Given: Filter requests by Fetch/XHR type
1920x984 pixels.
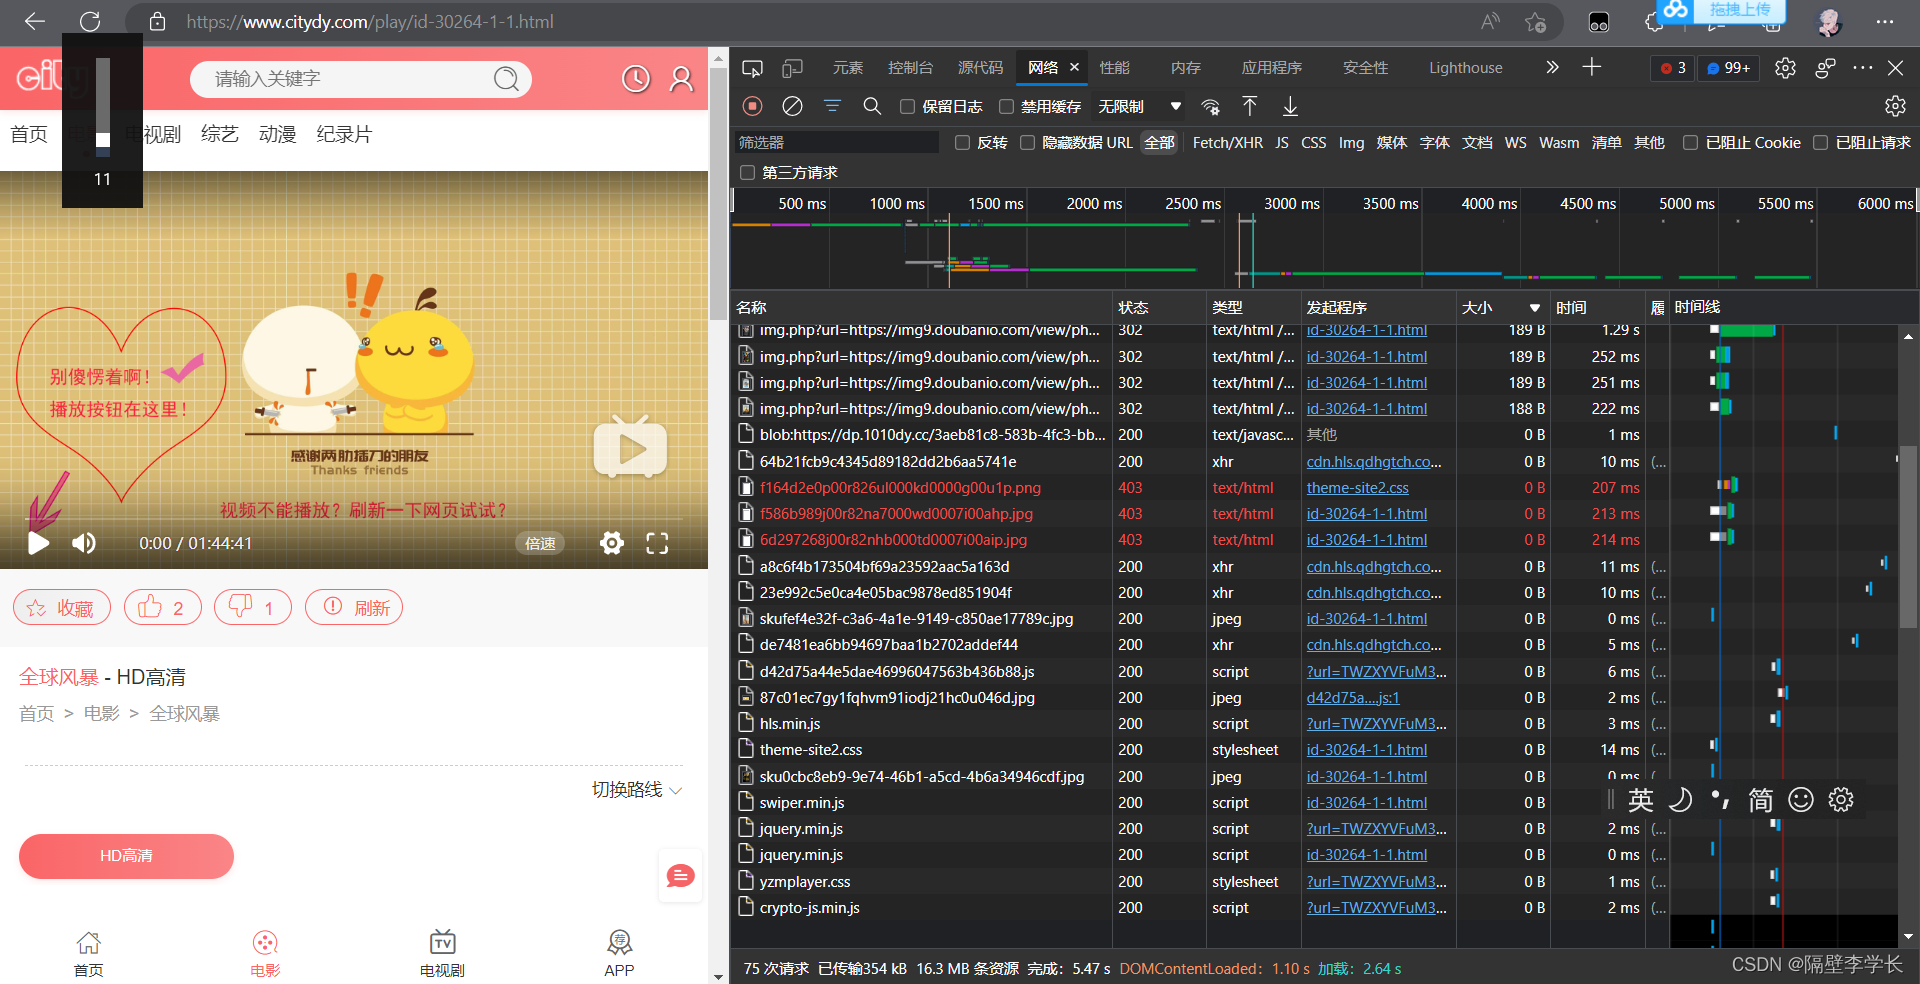Looking at the screenshot, I should [x=1228, y=143].
